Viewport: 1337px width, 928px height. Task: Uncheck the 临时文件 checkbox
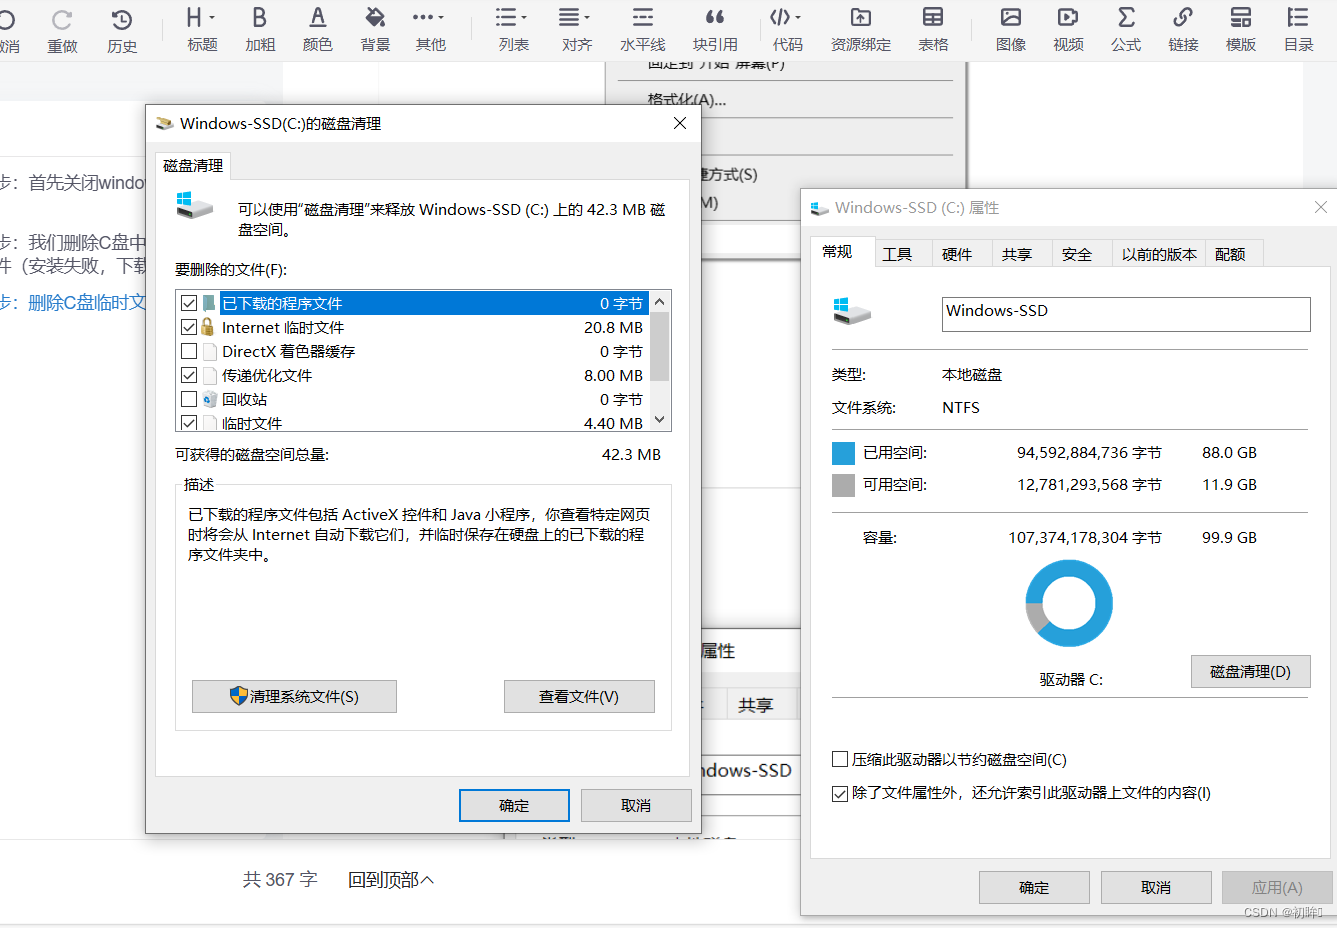189,423
